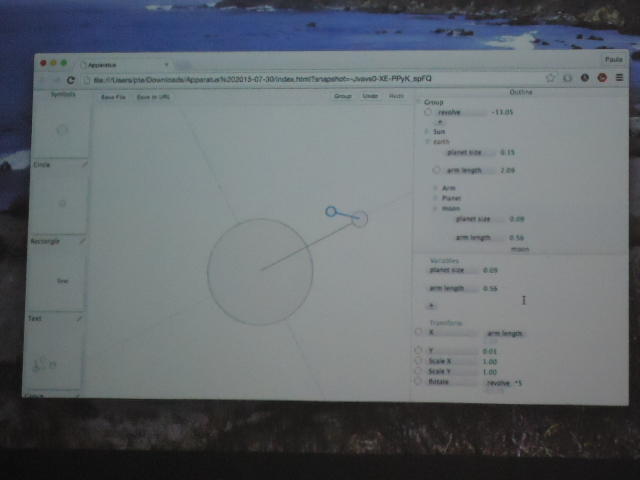
Task: Select the Planet item in Outline
Action: (451, 198)
